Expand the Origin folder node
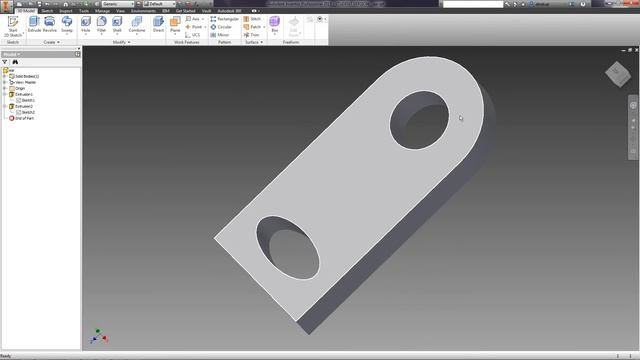 (5, 88)
